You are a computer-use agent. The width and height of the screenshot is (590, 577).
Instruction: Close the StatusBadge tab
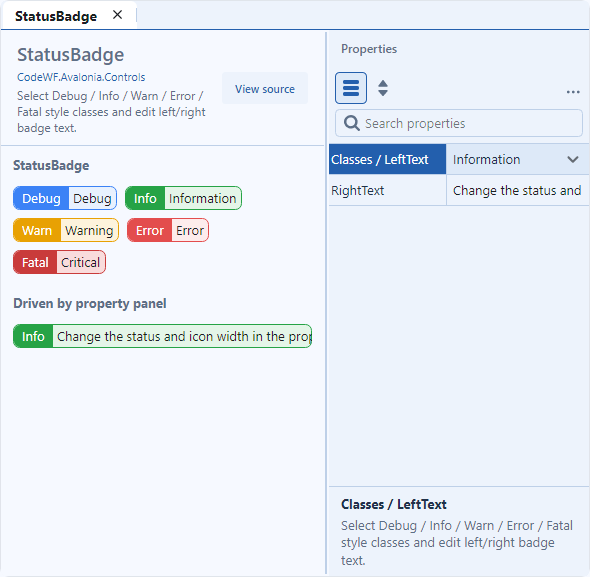coord(117,15)
